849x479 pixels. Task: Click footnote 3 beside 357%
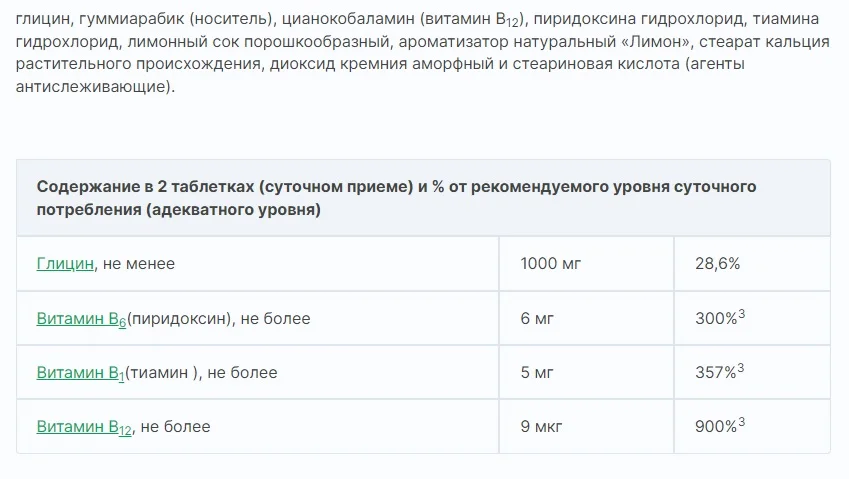(742, 368)
